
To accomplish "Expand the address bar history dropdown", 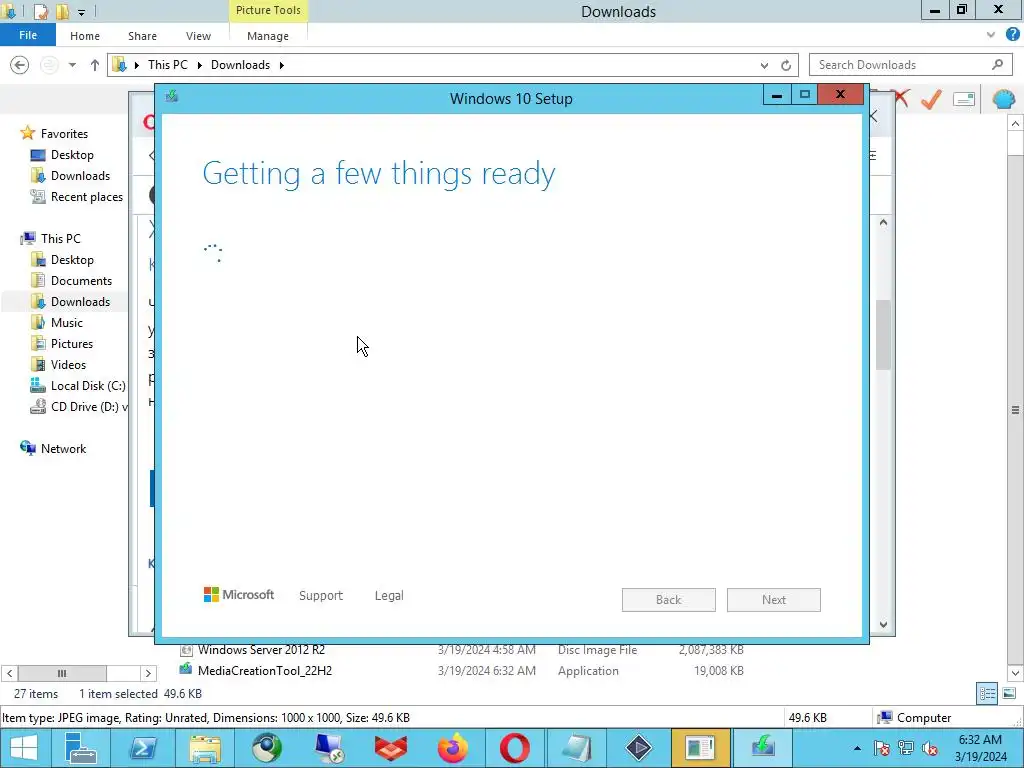I will click(764, 65).
